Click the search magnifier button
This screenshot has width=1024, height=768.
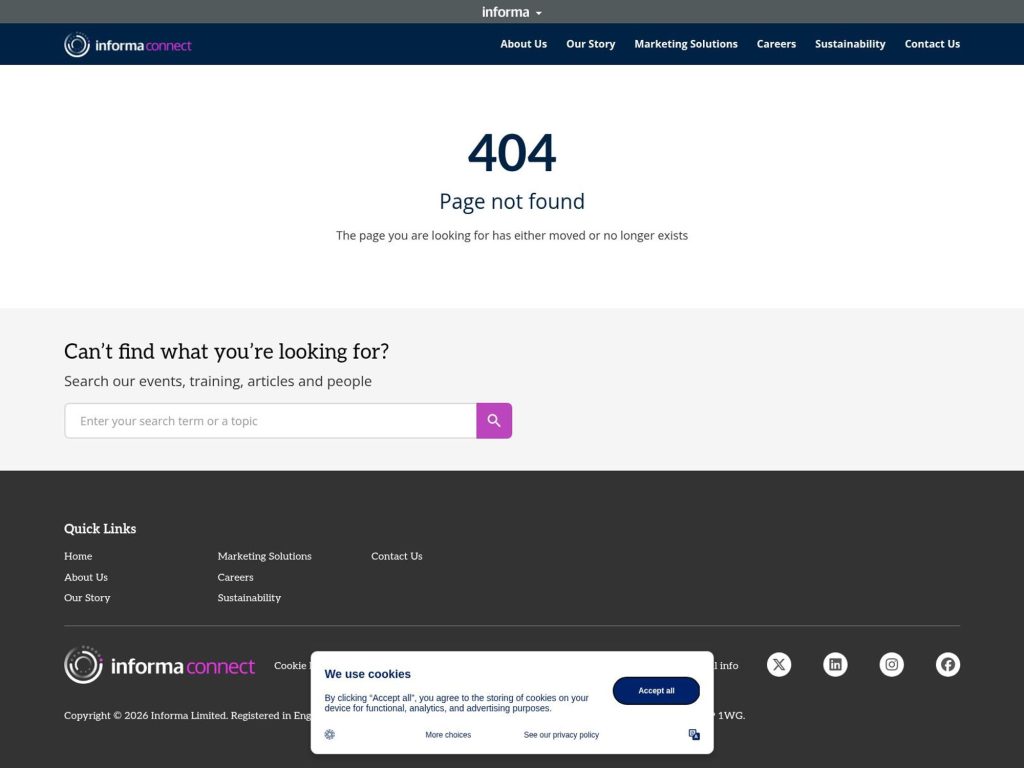[493, 420]
